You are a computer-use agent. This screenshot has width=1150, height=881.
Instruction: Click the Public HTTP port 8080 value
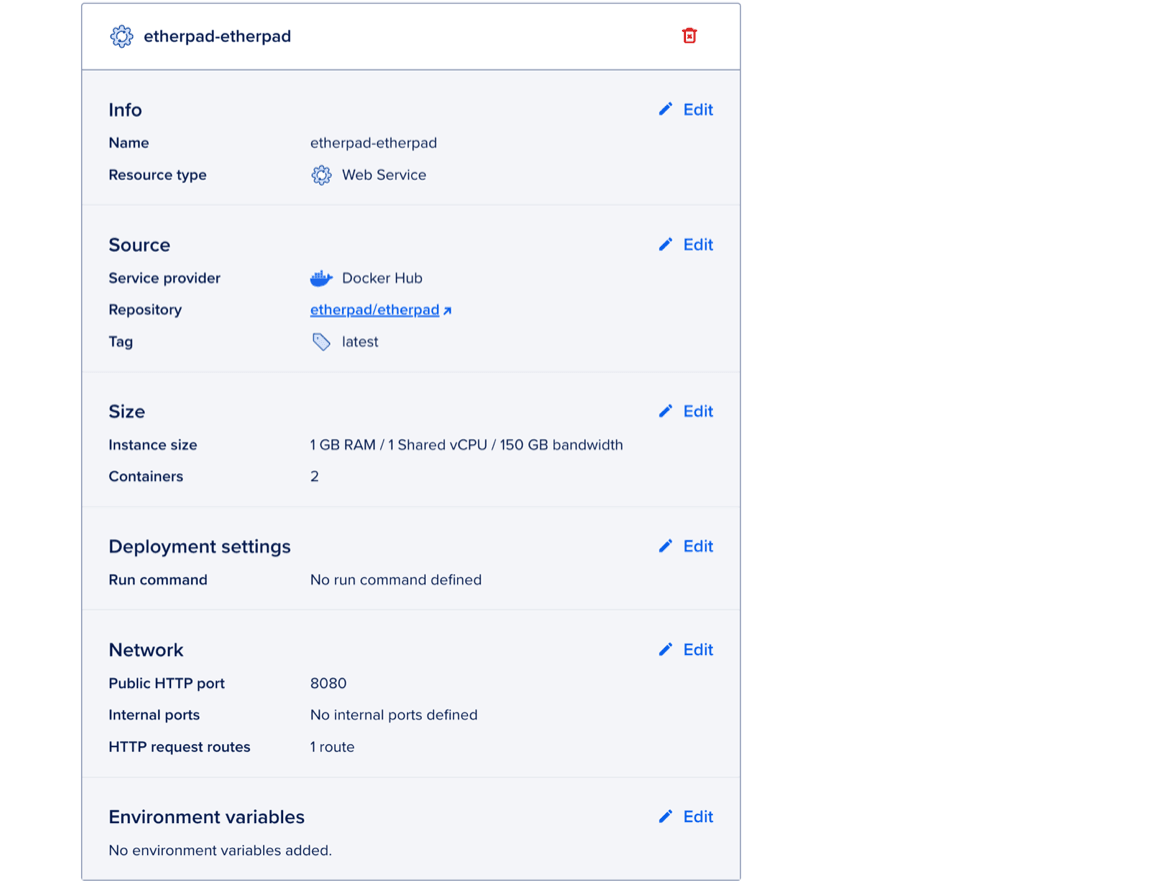[x=328, y=683]
